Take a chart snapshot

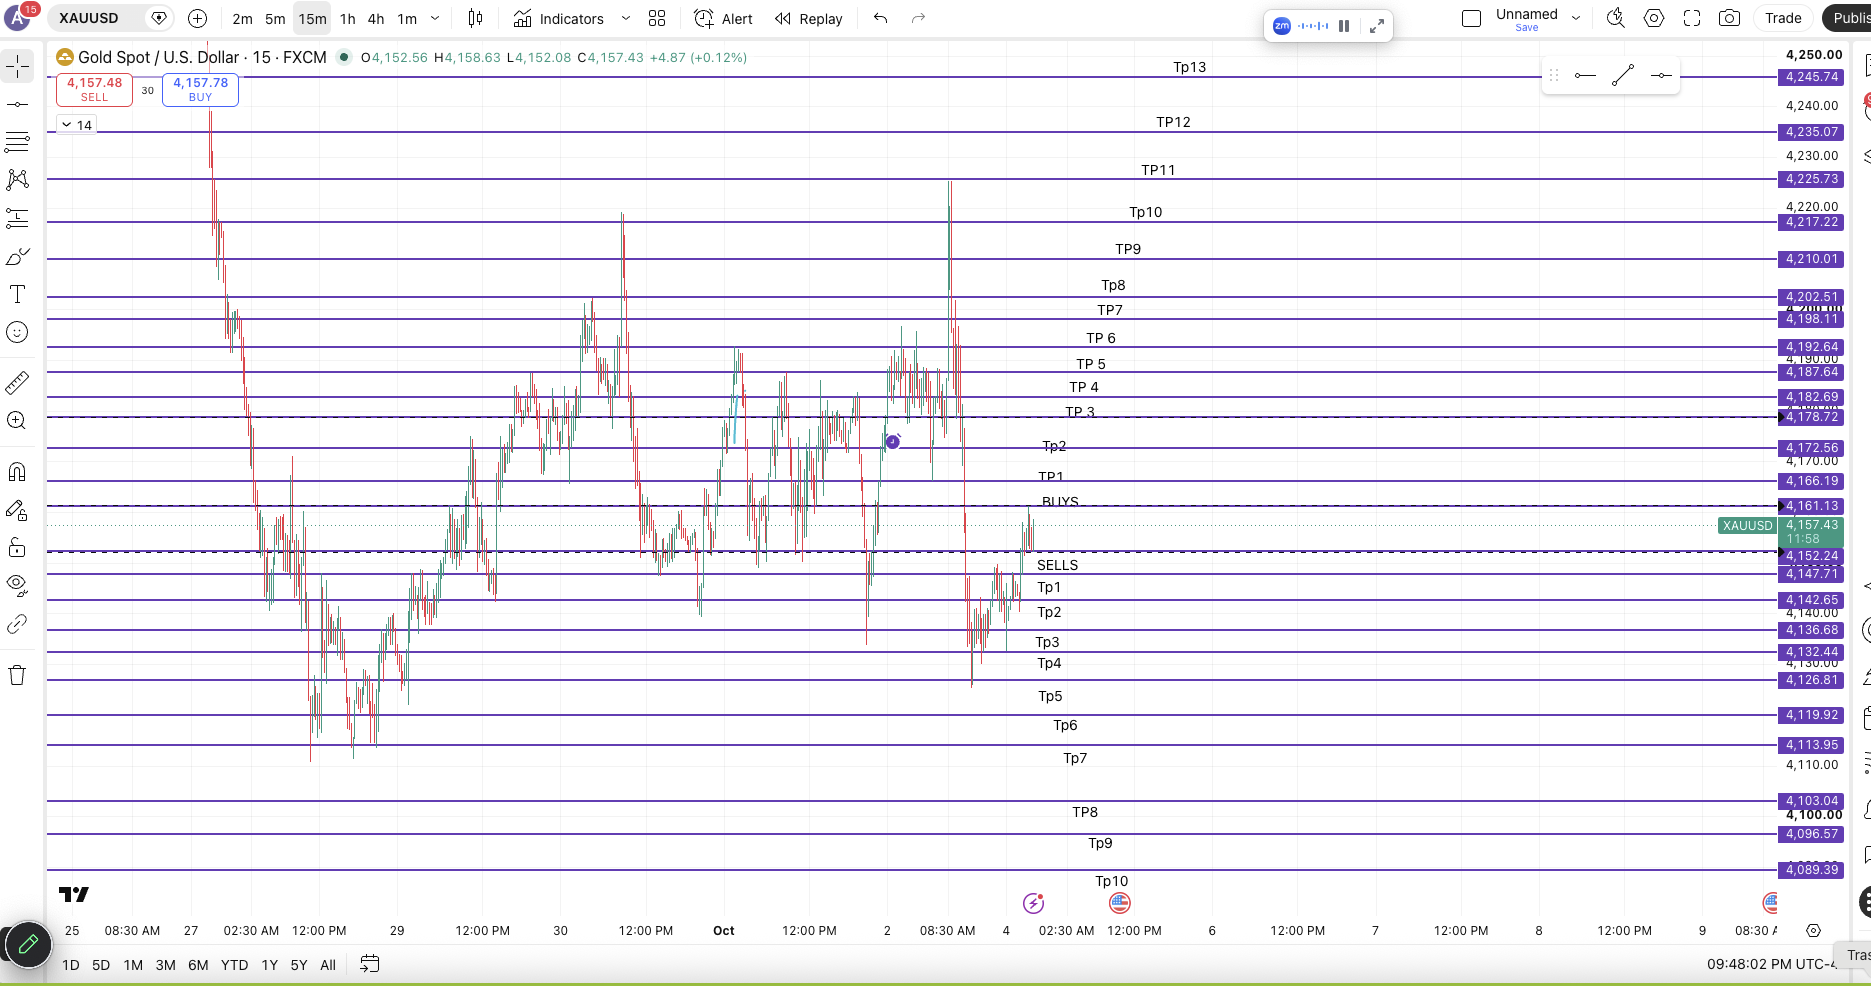(x=1730, y=18)
